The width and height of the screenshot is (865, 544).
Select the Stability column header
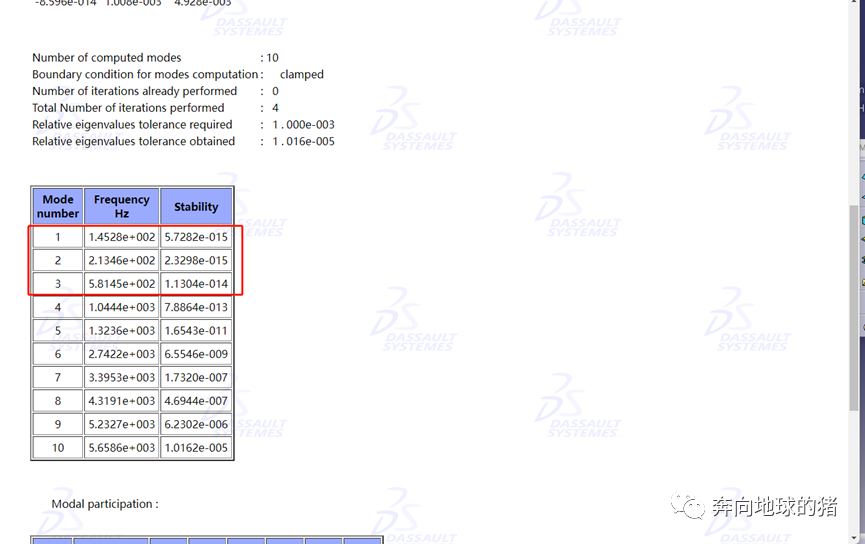click(x=196, y=206)
